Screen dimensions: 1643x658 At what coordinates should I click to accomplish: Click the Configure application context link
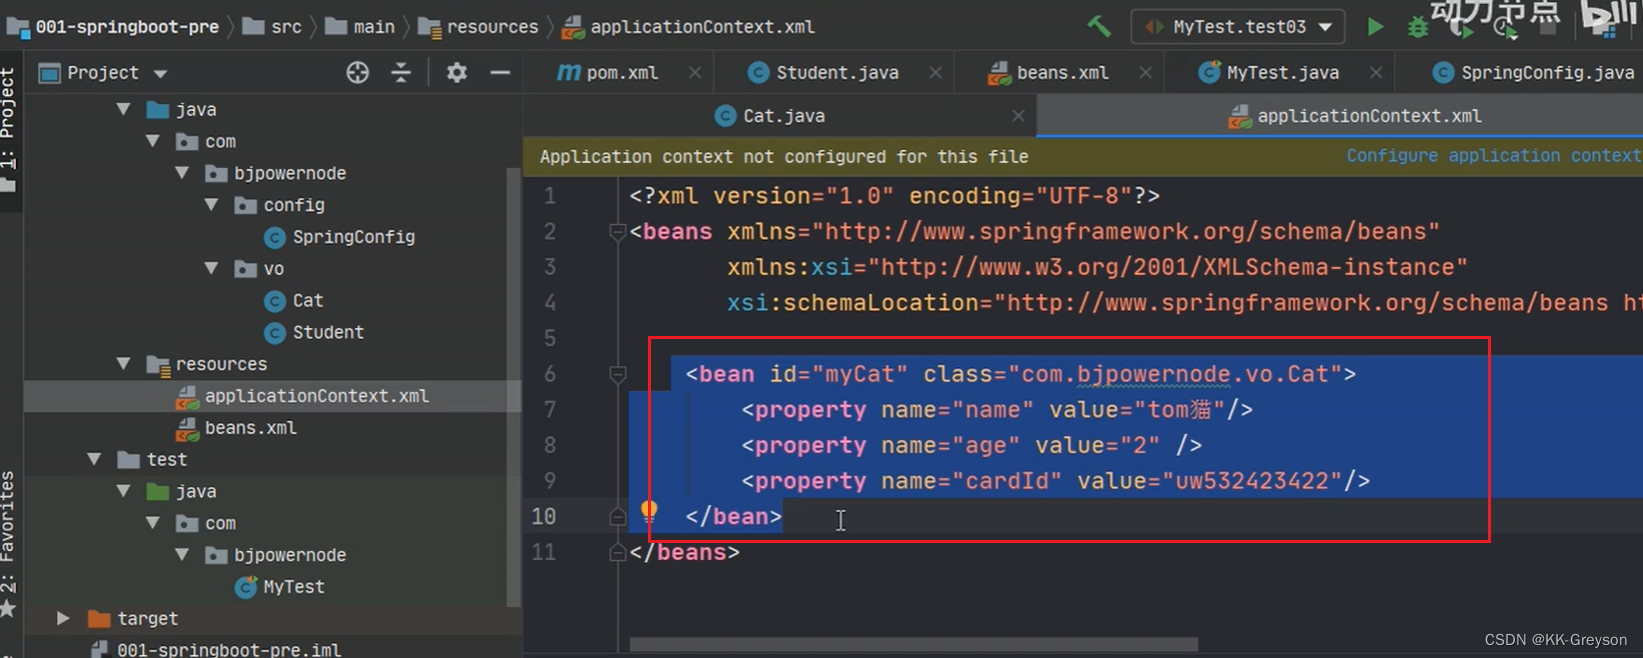pyautogui.click(x=1494, y=155)
